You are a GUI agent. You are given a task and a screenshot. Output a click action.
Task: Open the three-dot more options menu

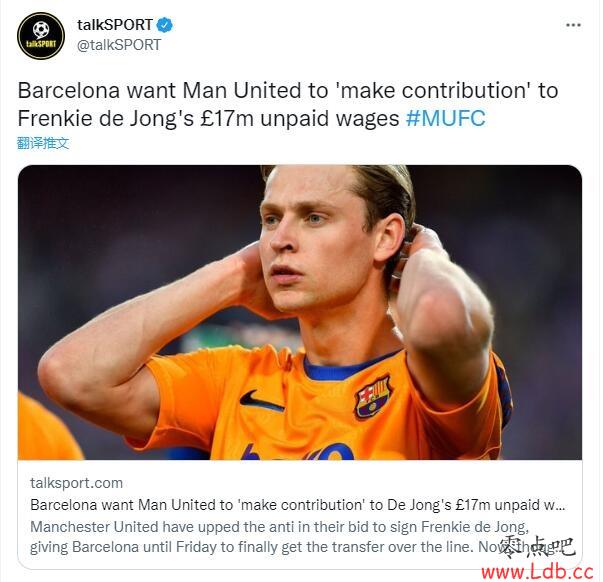coord(573,25)
